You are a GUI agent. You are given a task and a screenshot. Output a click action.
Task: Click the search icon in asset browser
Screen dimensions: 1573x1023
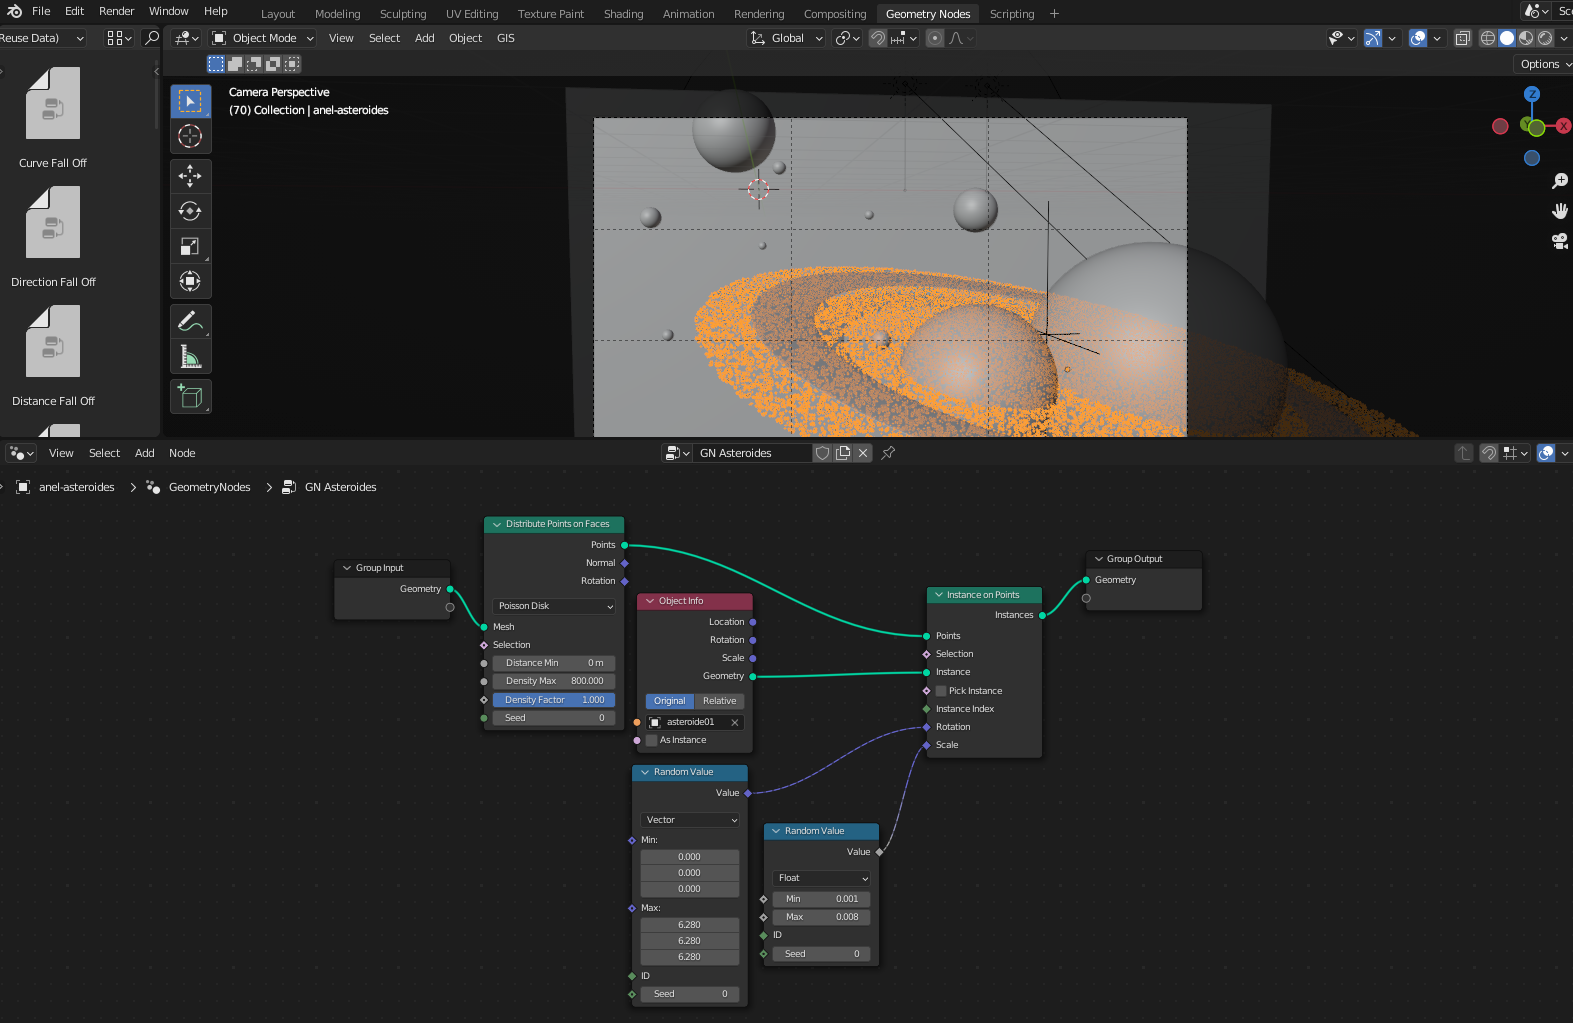click(152, 38)
